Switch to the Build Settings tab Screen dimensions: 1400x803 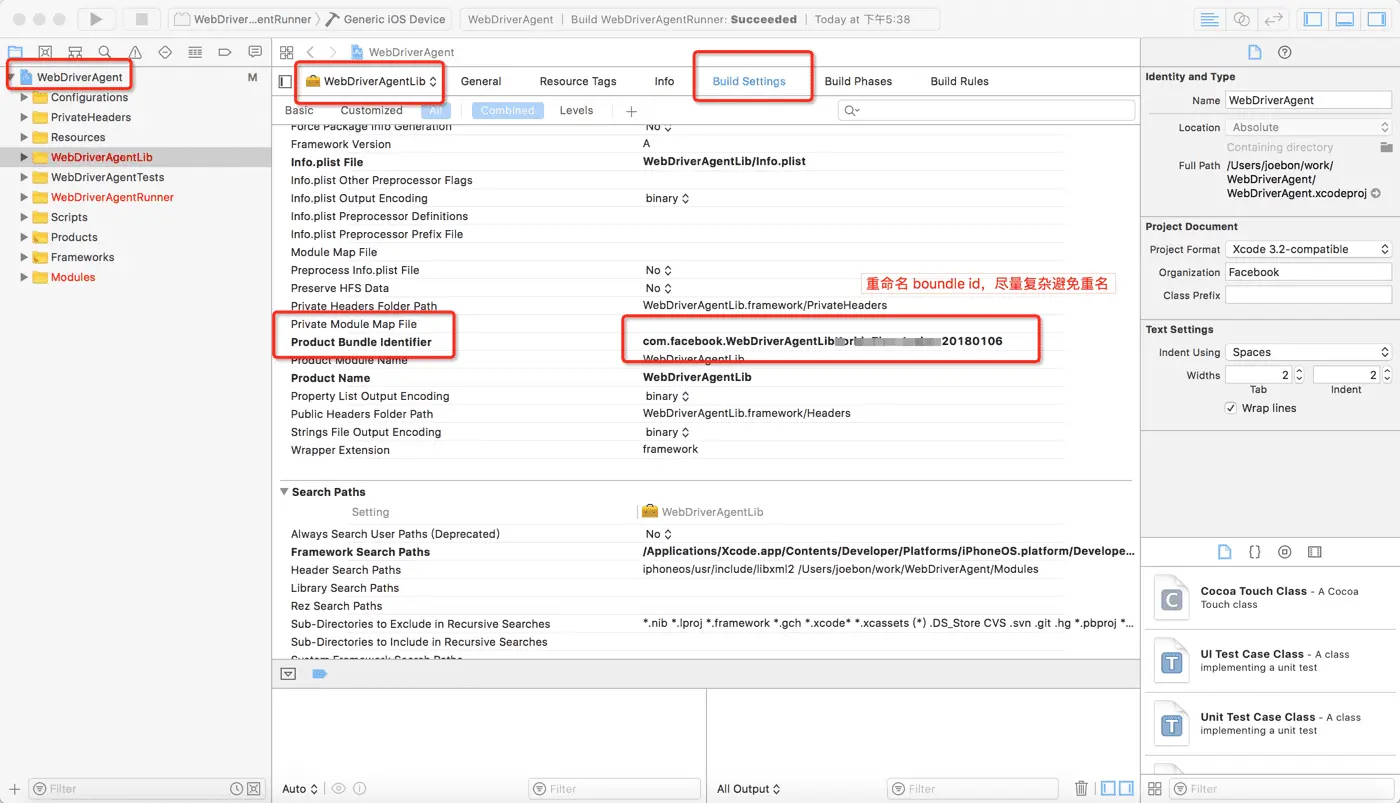pos(749,81)
